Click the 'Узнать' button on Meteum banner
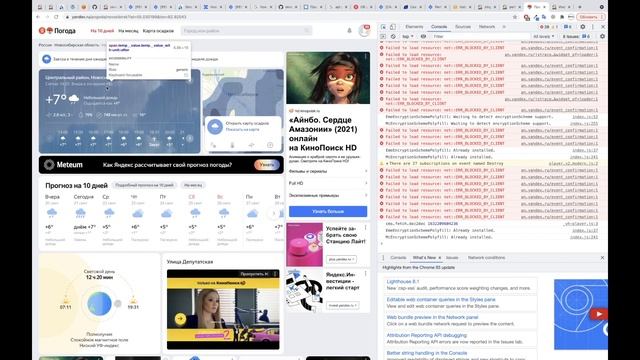The image size is (640, 360). pyautogui.click(x=267, y=165)
